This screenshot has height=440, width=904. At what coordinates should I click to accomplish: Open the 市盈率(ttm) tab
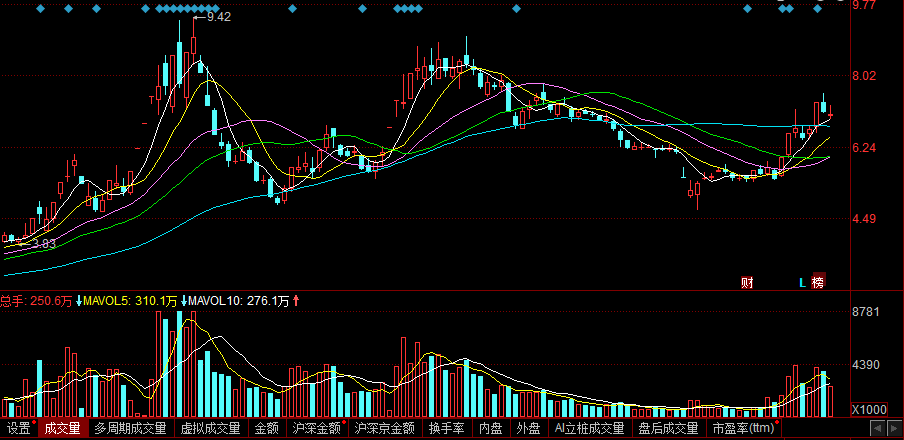[x=744, y=428]
